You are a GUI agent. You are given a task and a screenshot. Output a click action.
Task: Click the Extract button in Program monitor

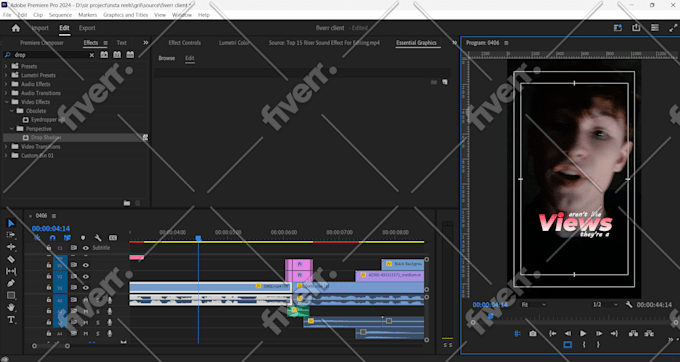coord(649,333)
